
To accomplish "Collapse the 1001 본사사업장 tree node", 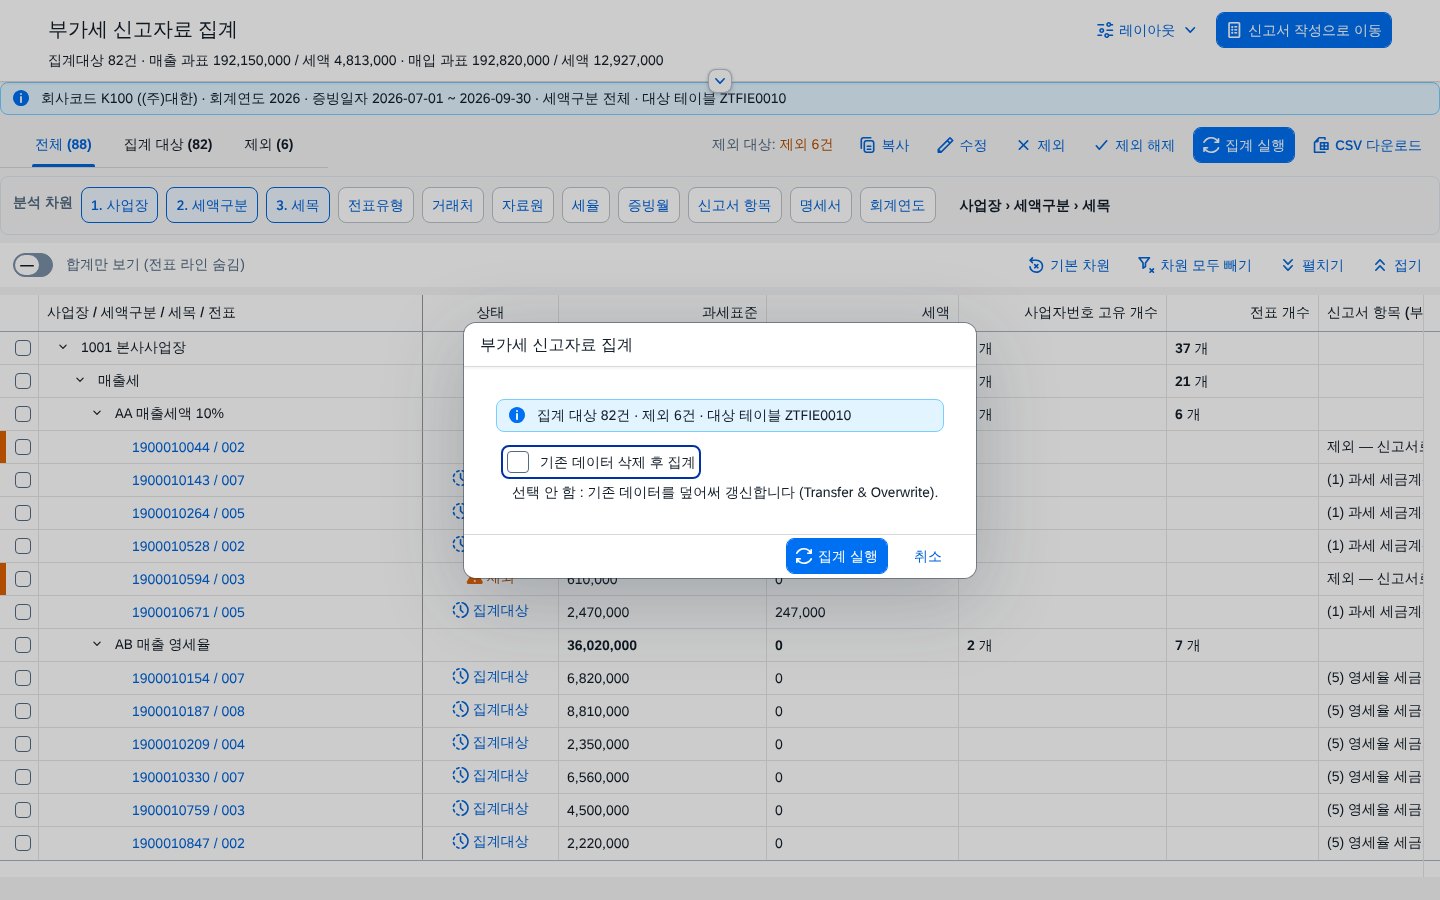I will click(63, 347).
